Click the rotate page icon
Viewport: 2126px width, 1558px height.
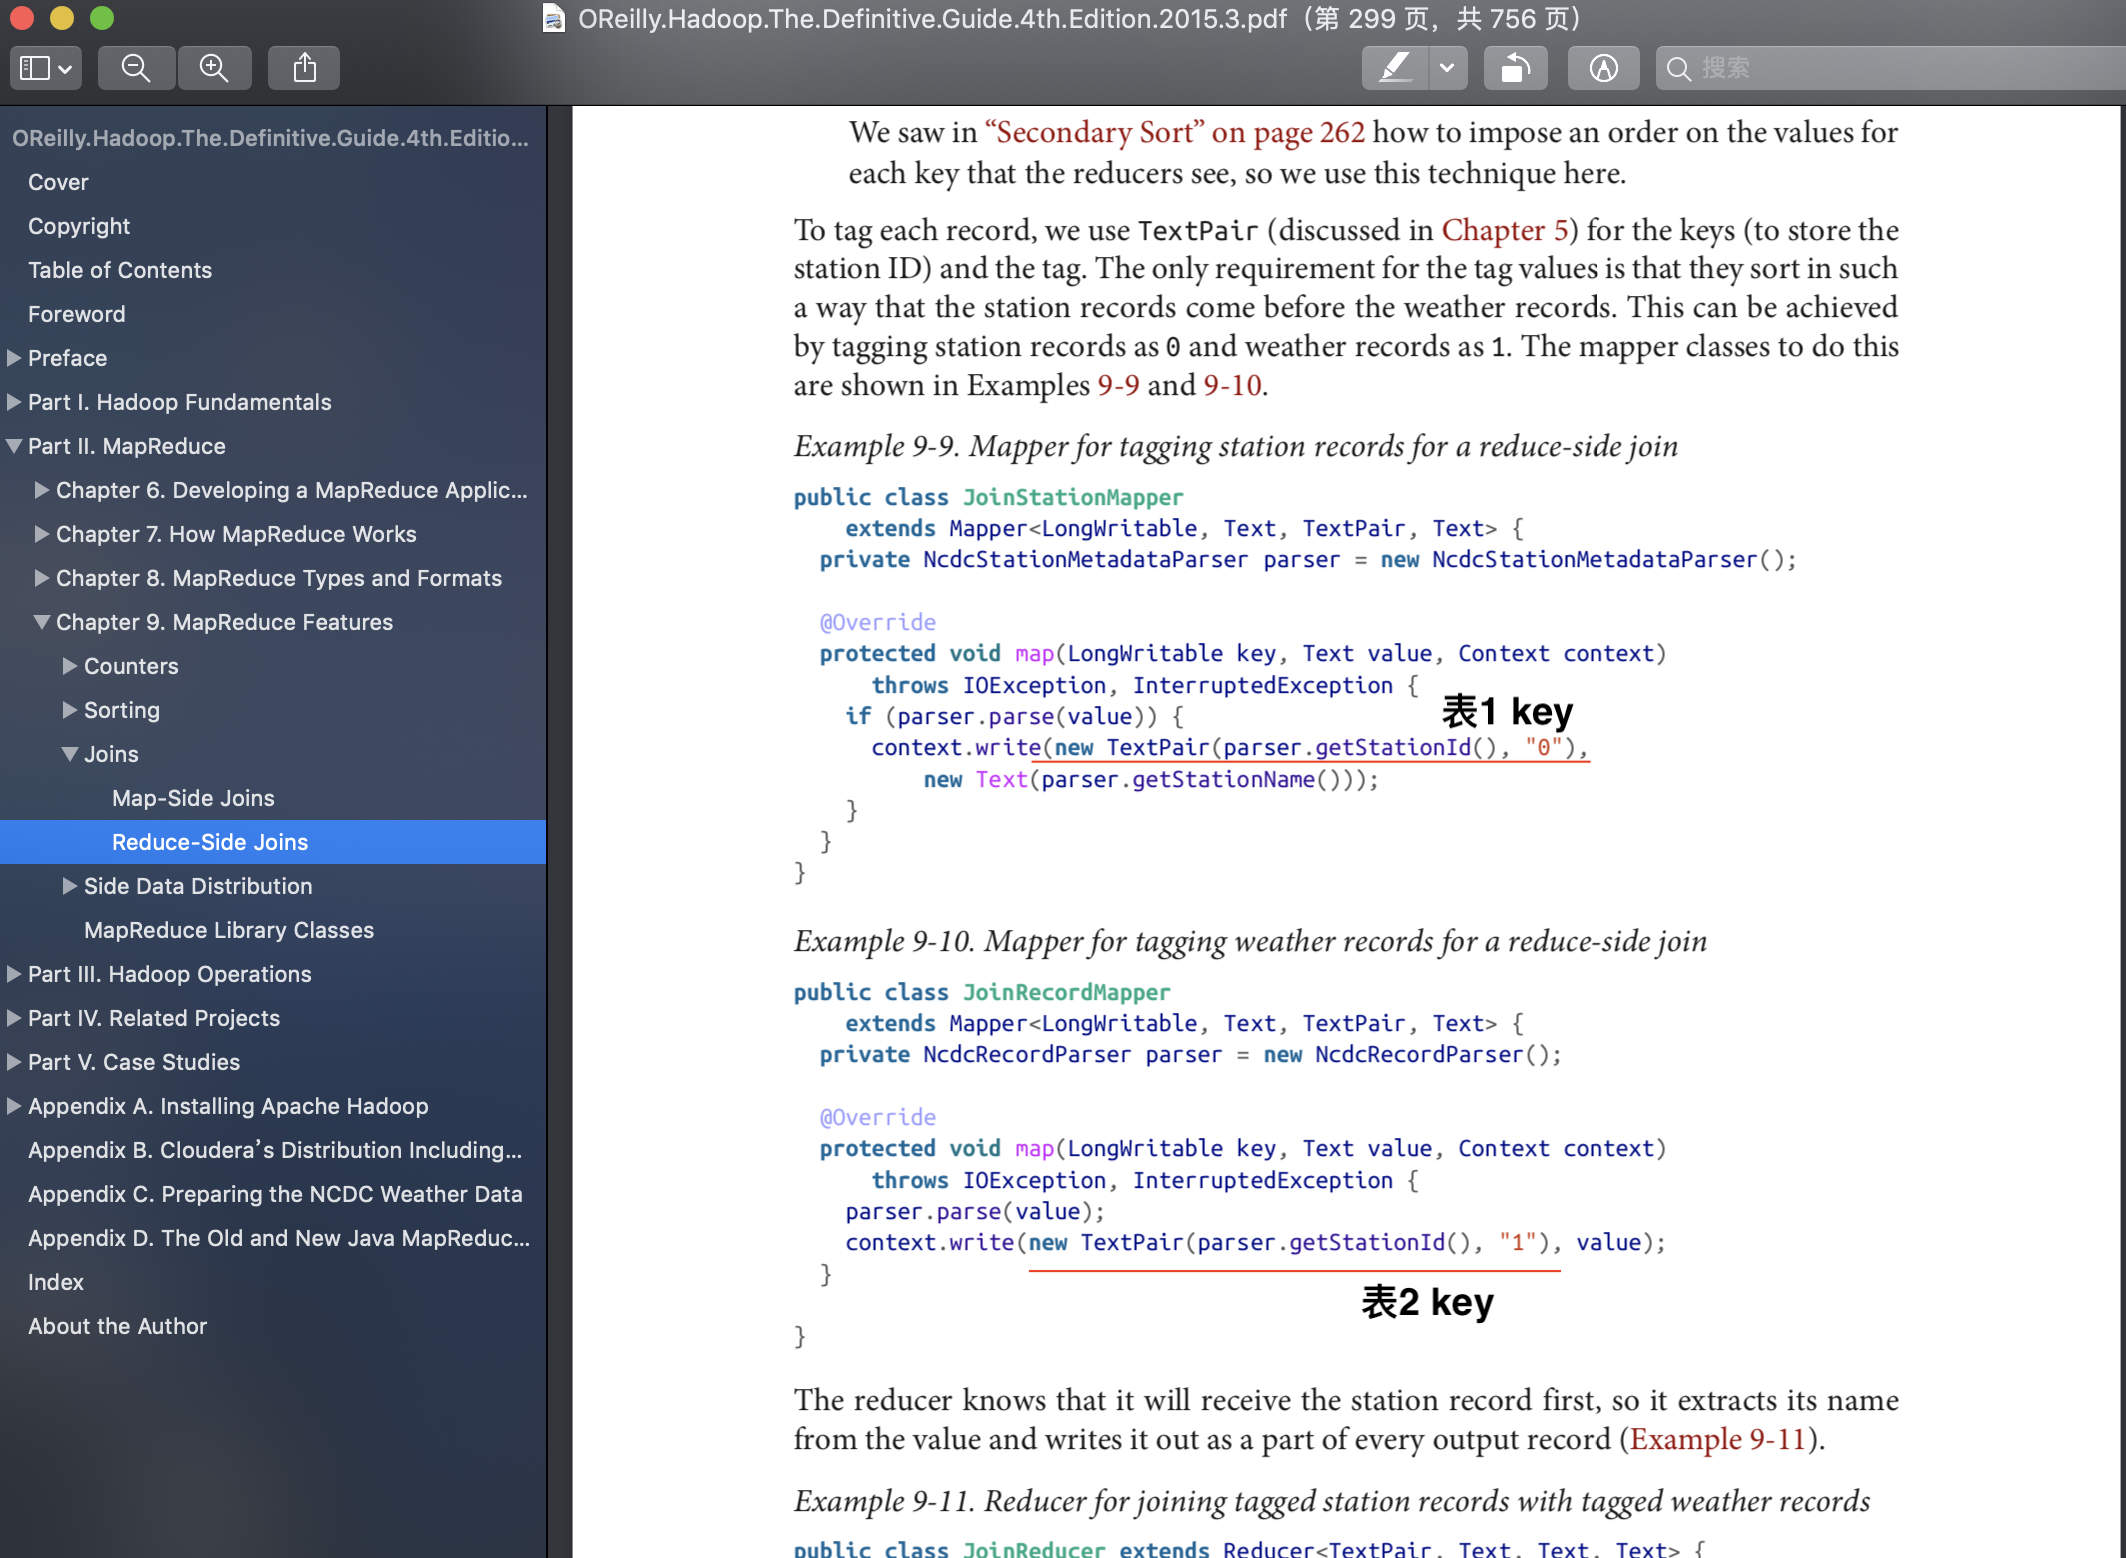tap(1515, 68)
